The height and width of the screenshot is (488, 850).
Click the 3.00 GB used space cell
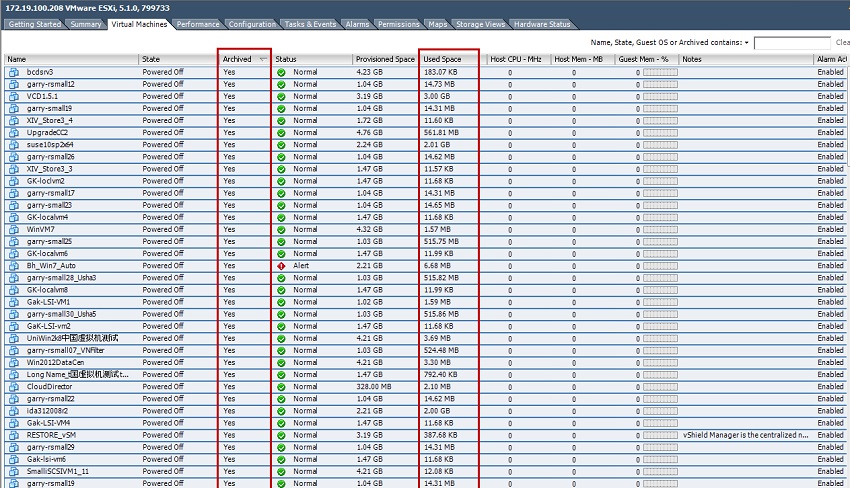(x=437, y=96)
